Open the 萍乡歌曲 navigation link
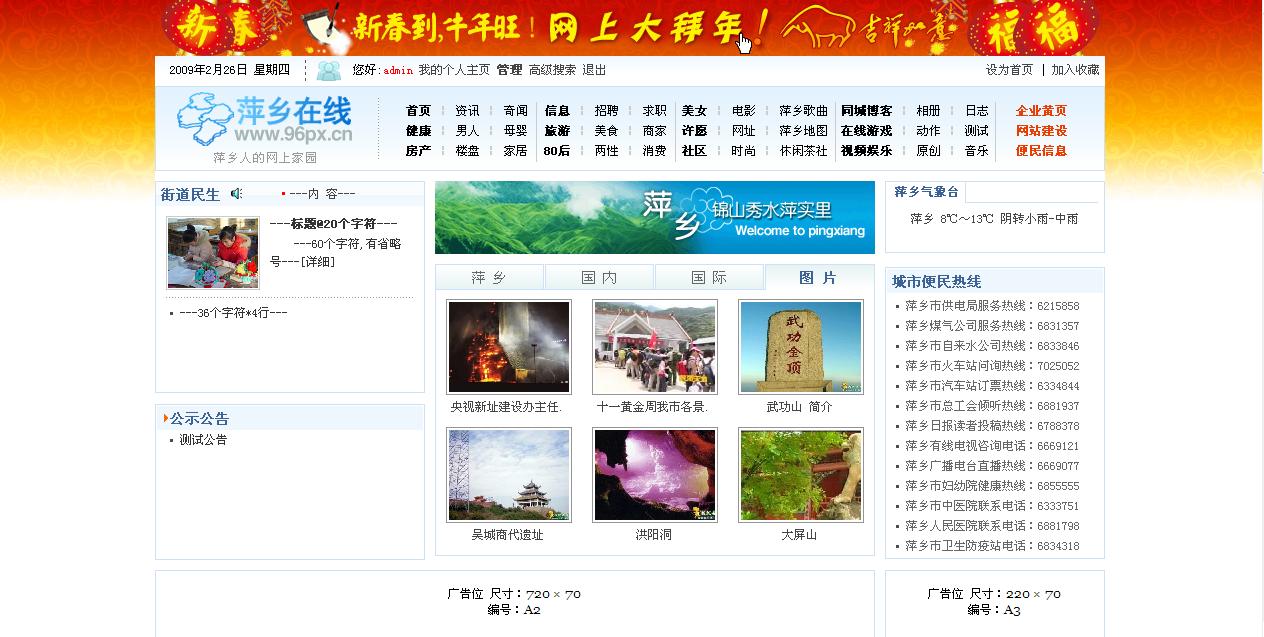The width and height of the screenshot is (1264, 637). [804, 111]
